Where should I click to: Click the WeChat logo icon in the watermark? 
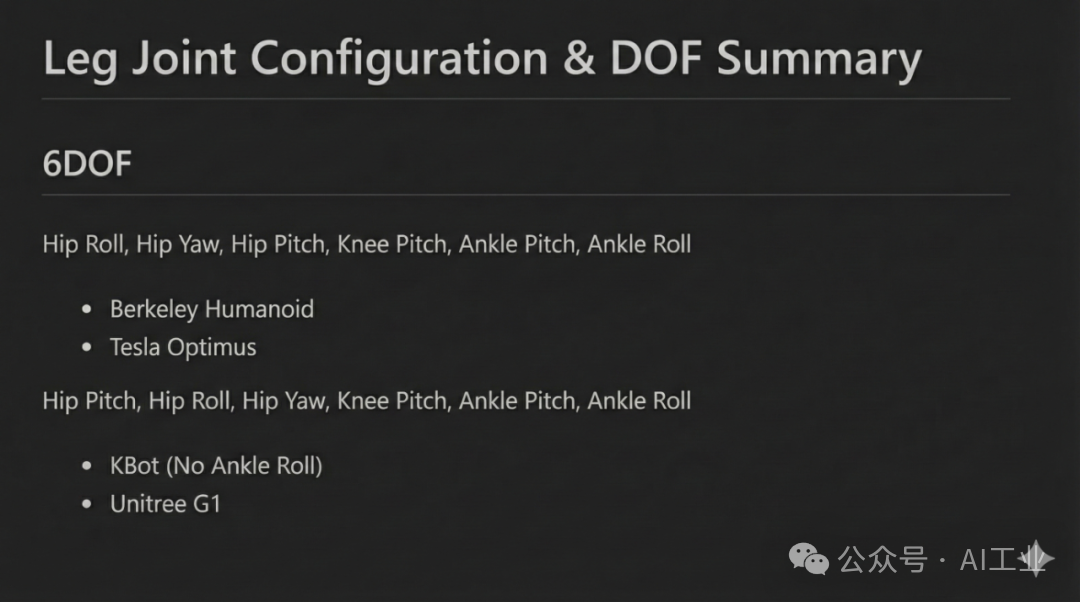coord(809,560)
